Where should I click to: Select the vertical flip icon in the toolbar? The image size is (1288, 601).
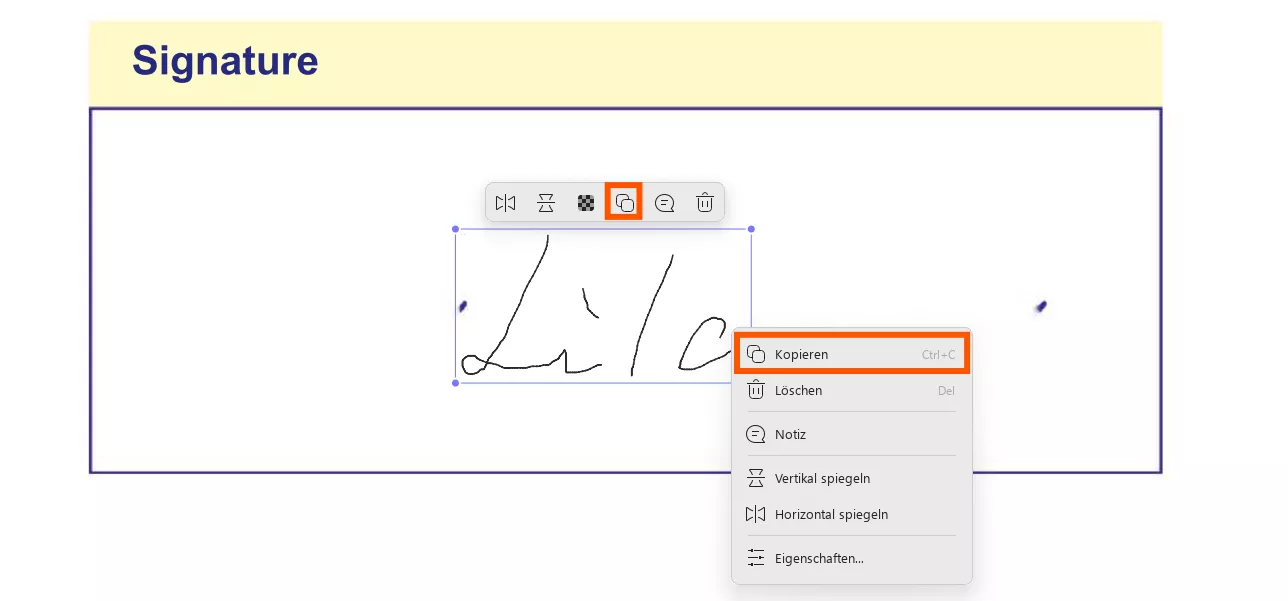[545, 202]
